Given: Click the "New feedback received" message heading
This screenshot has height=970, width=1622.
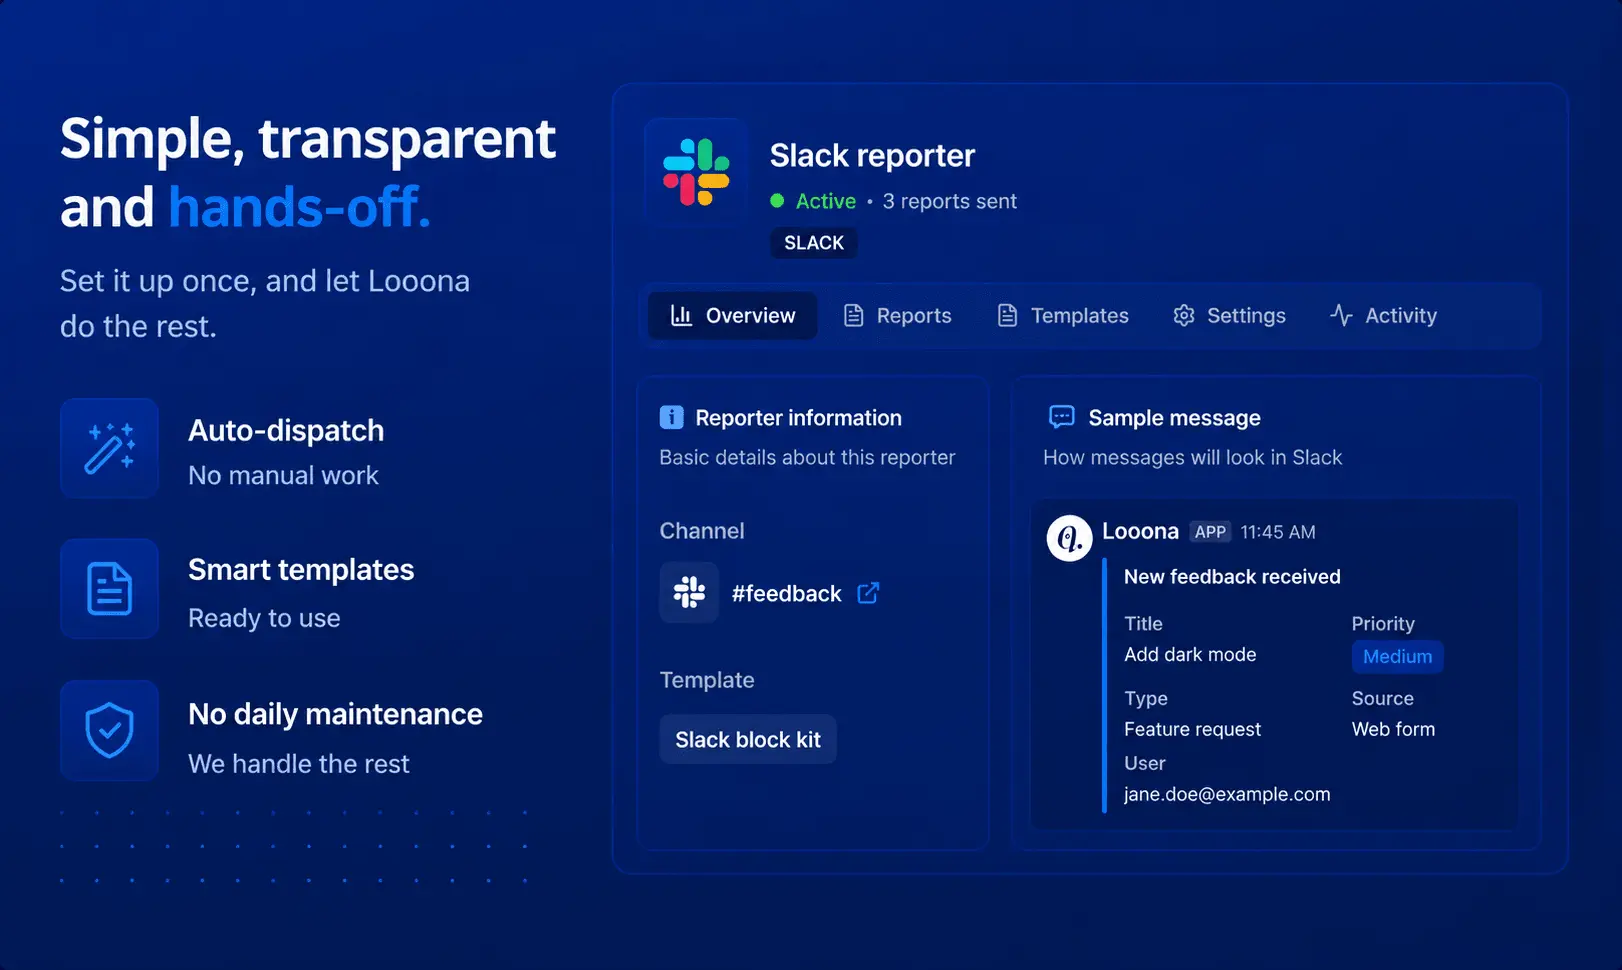Looking at the screenshot, I should (x=1232, y=577).
